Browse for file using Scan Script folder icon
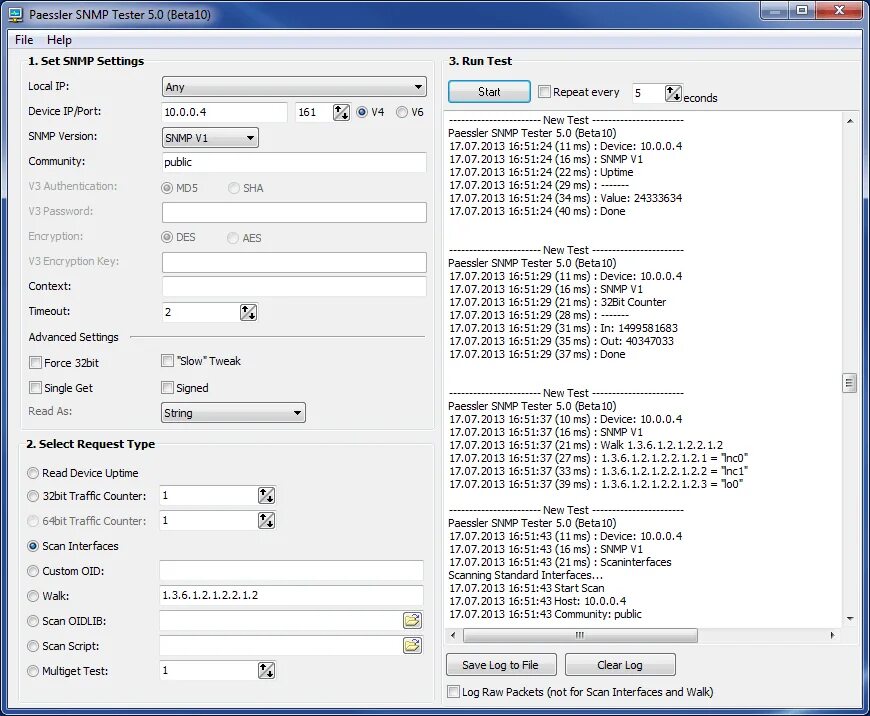The width and height of the screenshot is (870, 716). pos(412,646)
